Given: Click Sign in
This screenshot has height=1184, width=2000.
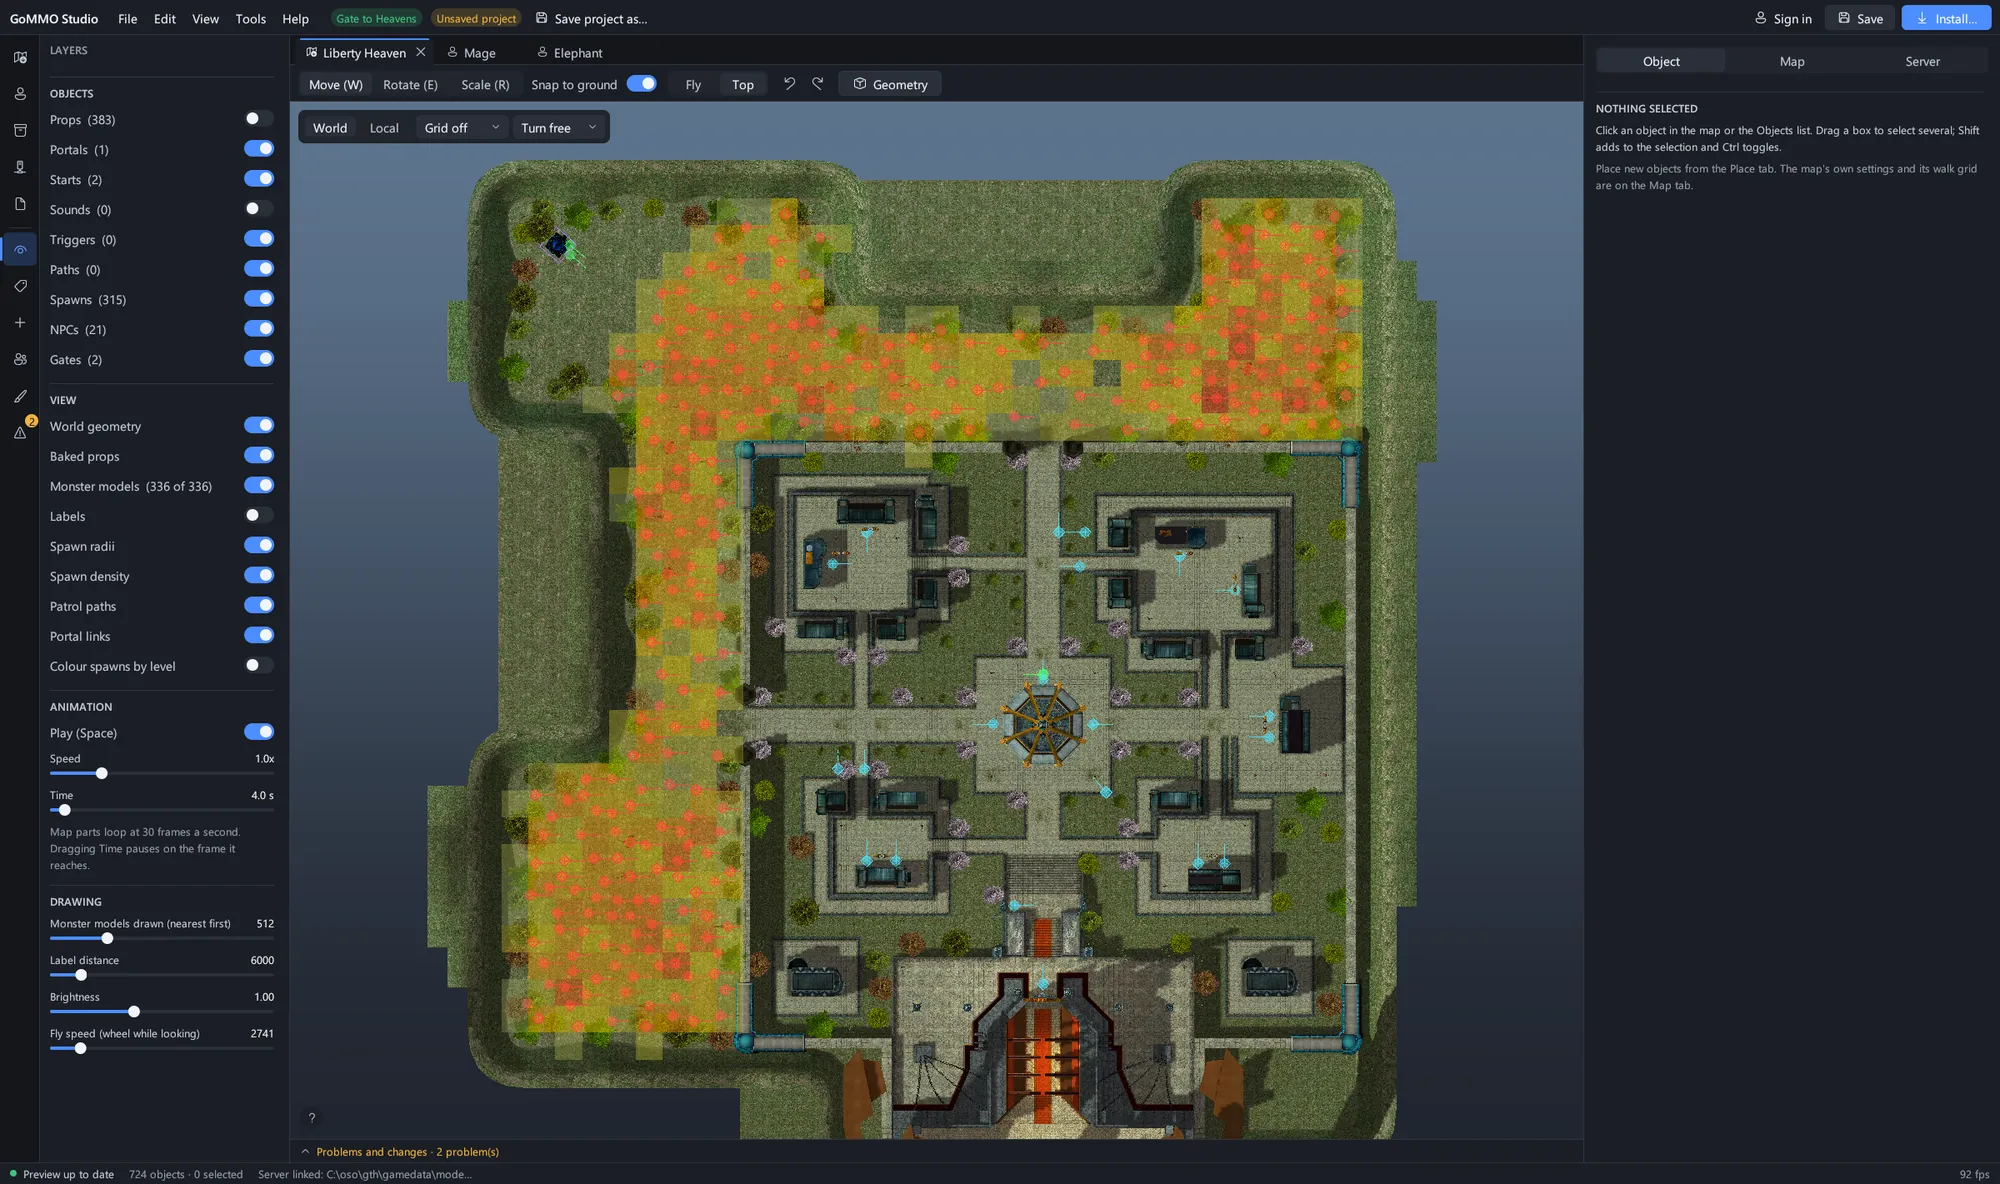Looking at the screenshot, I should point(1783,18).
